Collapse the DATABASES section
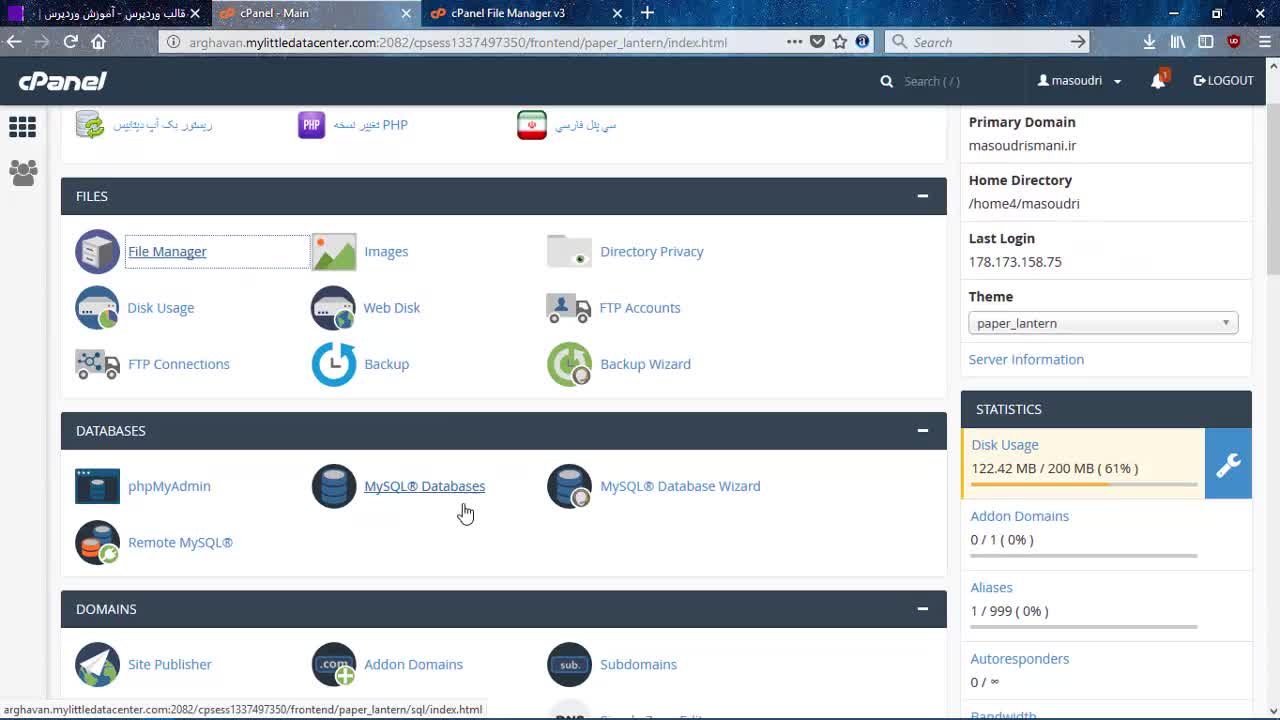Image resolution: width=1280 pixels, height=720 pixels. click(922, 431)
